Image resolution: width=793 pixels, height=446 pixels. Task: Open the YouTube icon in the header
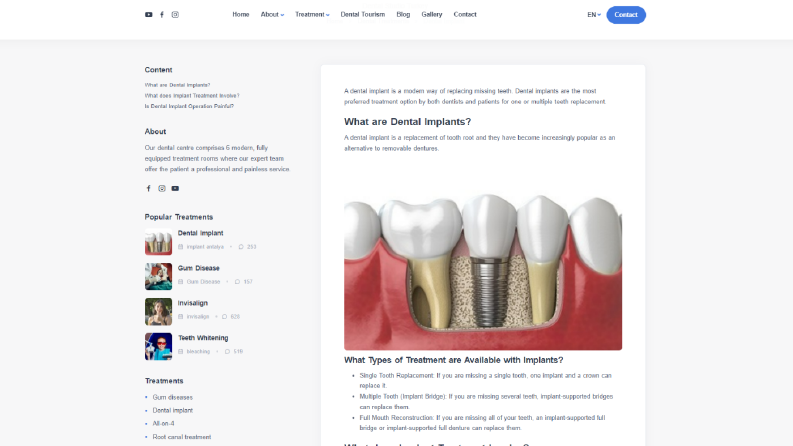coord(149,15)
